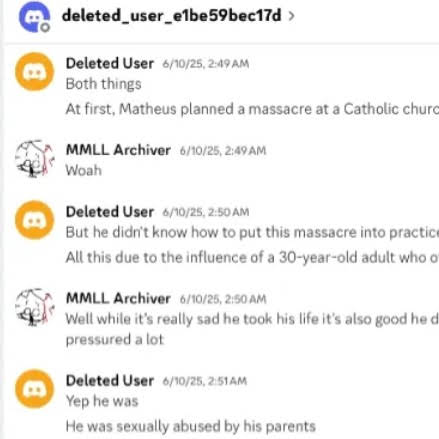Click the Deleted User name at 2:51 AM
The width and height of the screenshot is (439, 439).
(110, 381)
